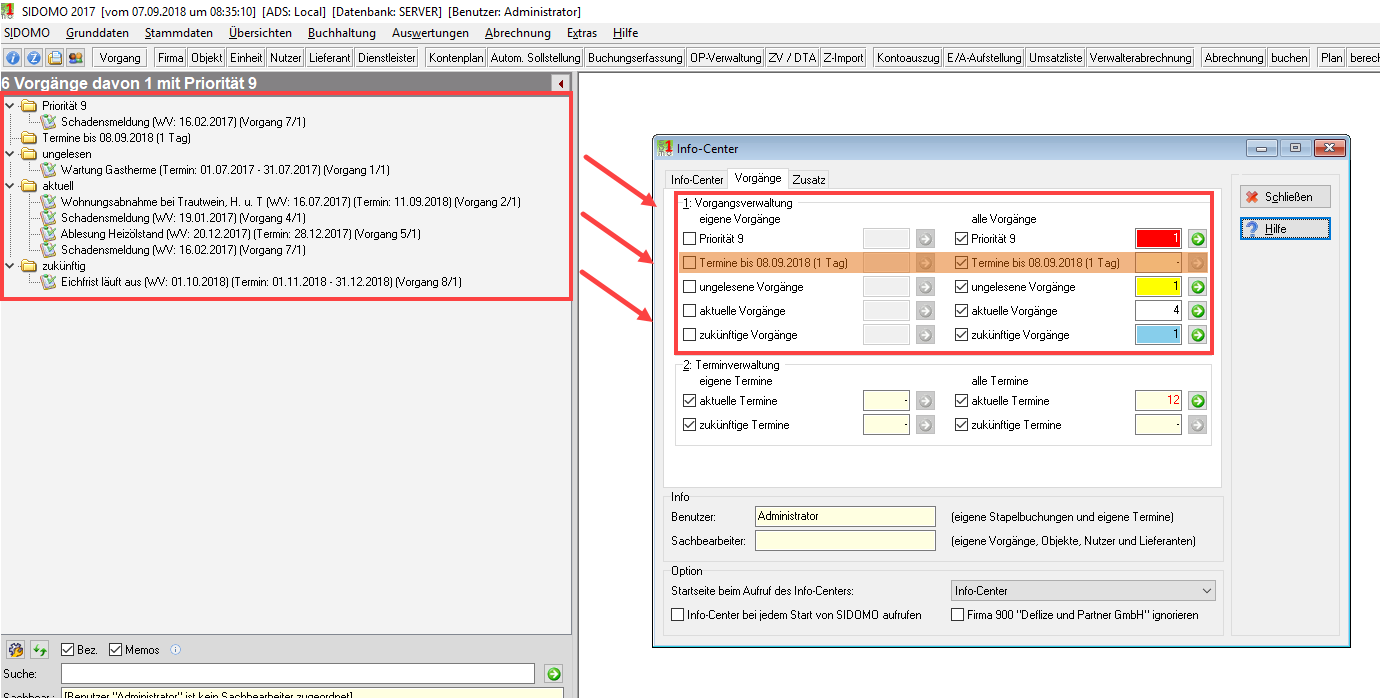Click green arrow for alle zukünftige Vorgänge

[1198, 335]
